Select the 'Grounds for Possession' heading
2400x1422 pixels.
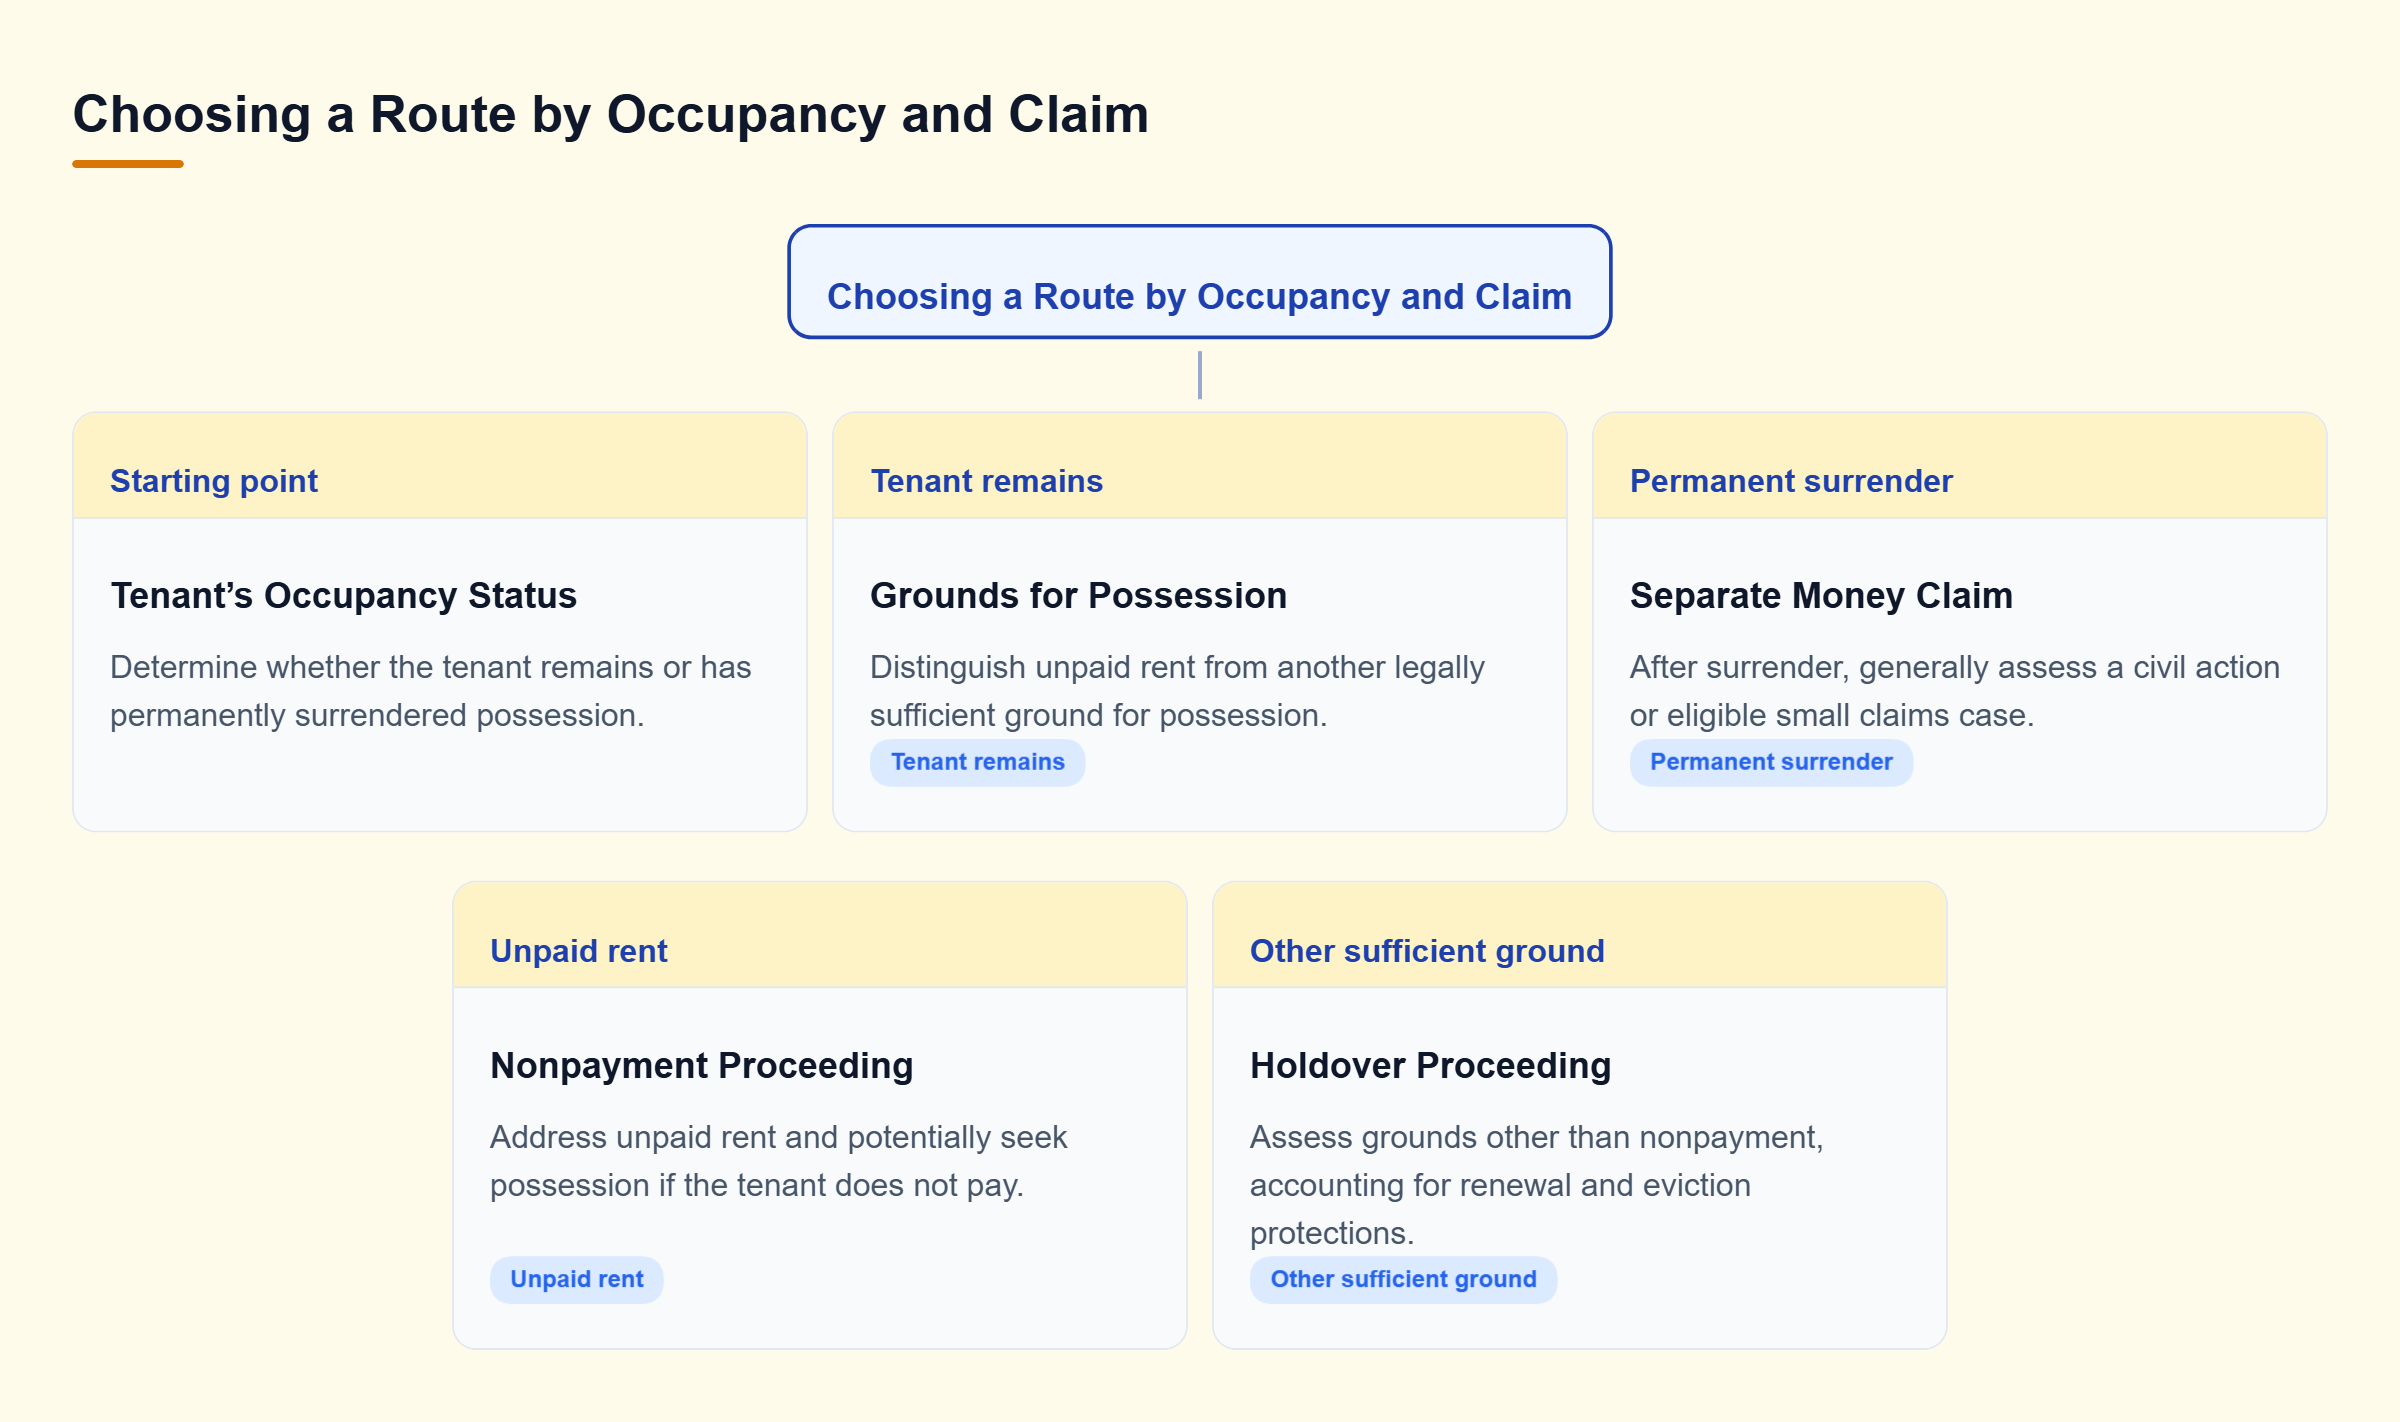pos(1078,595)
